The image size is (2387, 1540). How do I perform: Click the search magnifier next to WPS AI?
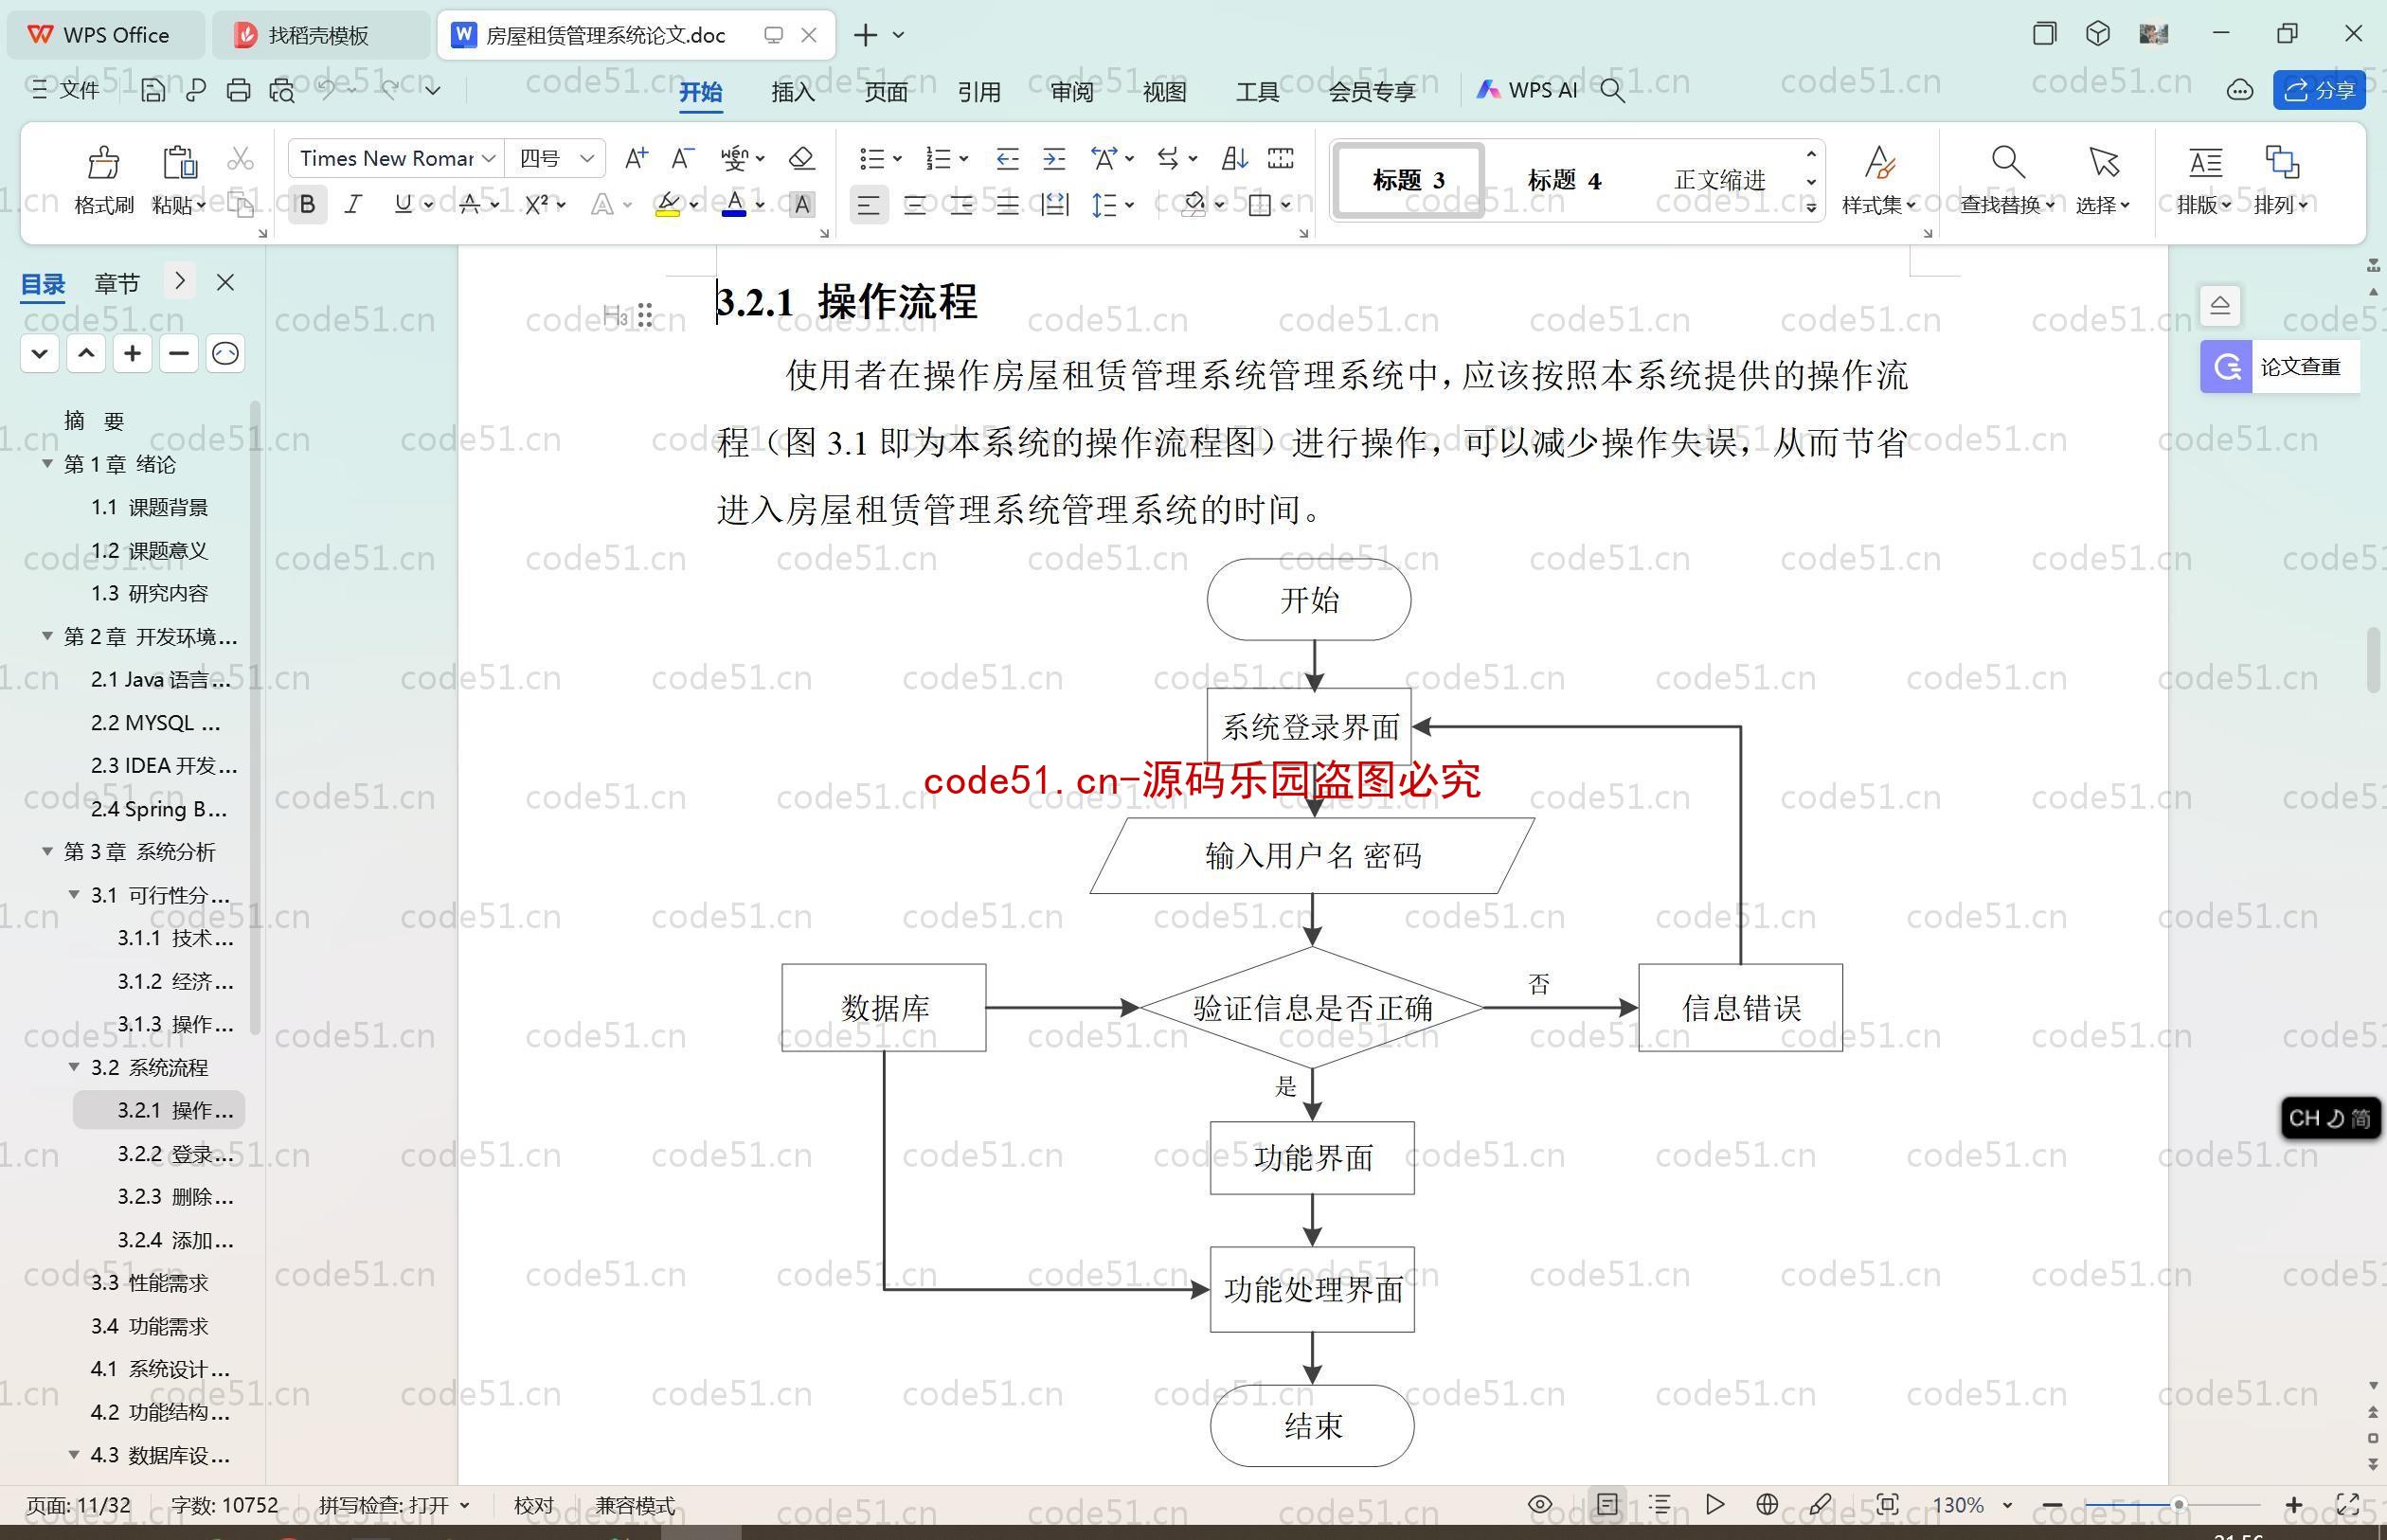pyautogui.click(x=1612, y=91)
